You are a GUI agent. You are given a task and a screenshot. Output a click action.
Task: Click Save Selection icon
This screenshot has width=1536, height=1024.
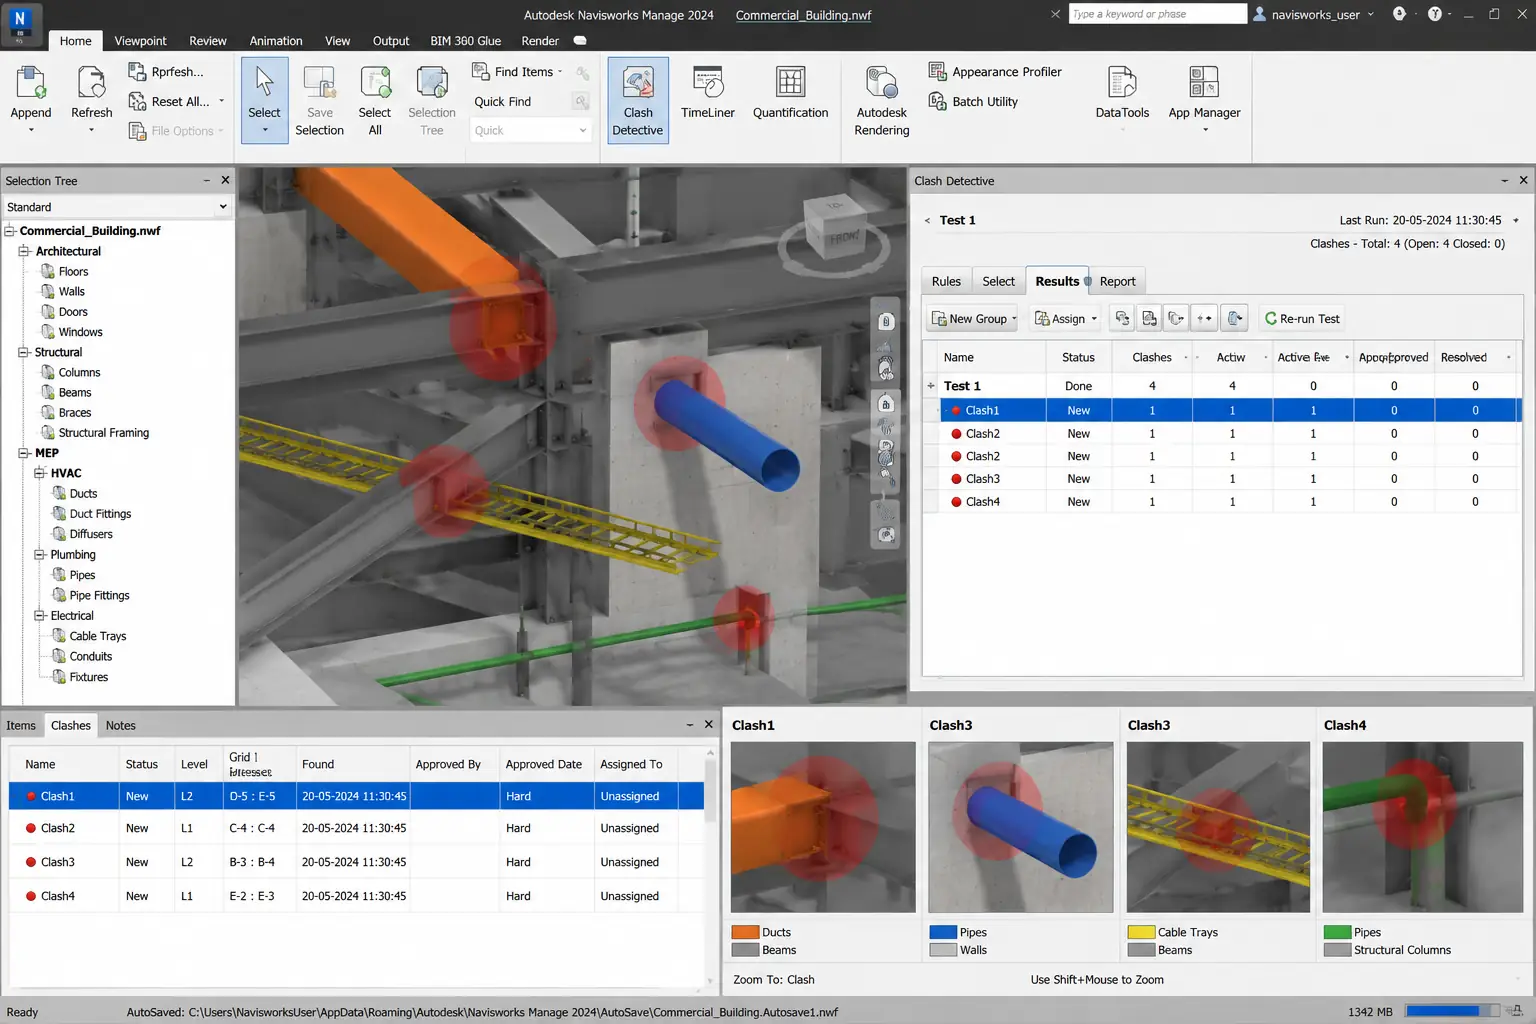pos(319,82)
